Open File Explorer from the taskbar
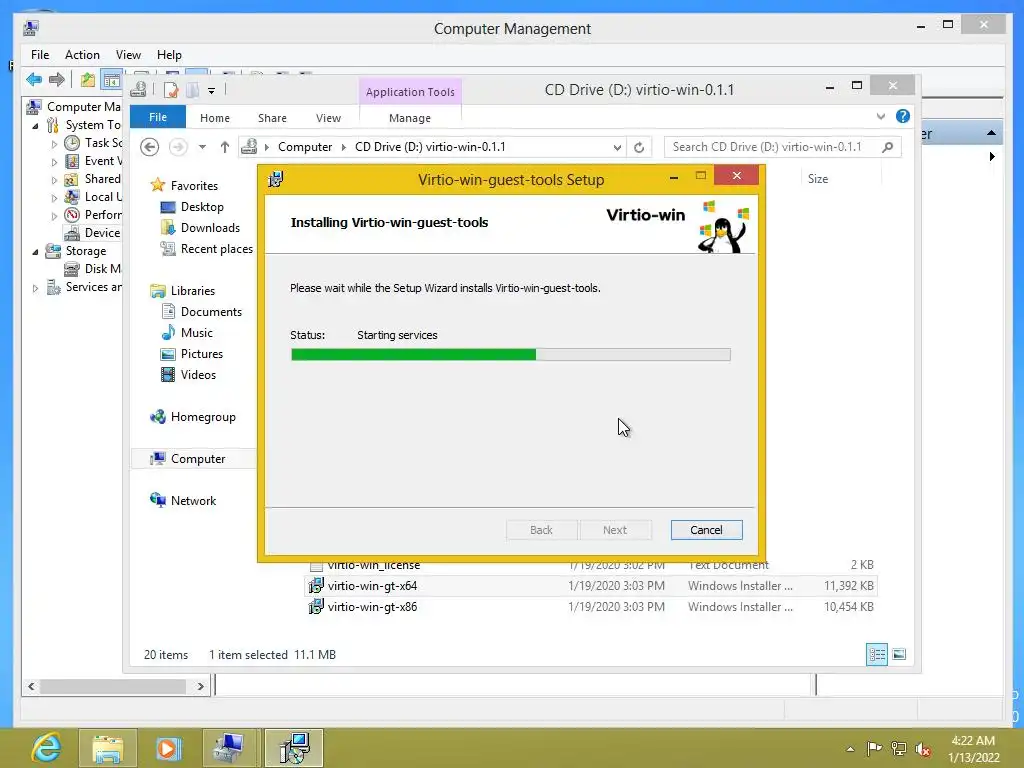Image resolution: width=1024 pixels, height=768 pixels. (108, 748)
